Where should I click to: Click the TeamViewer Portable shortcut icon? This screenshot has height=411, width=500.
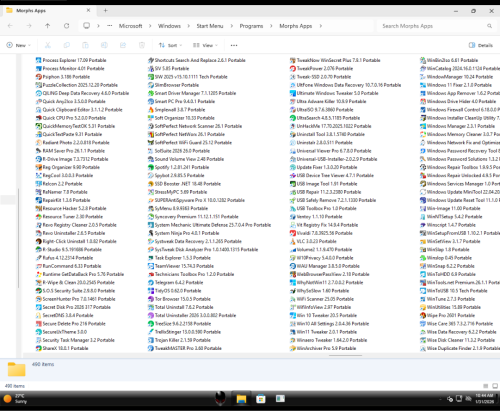pos(151,266)
